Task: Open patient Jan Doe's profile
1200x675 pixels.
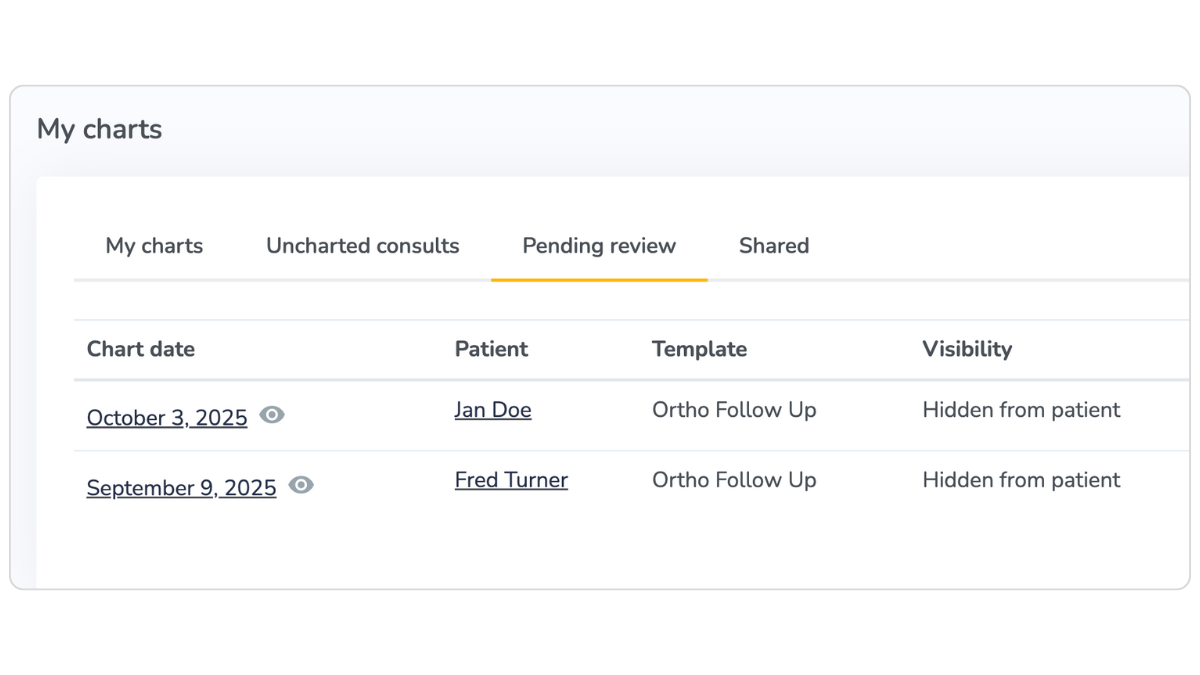Action: [x=493, y=410]
